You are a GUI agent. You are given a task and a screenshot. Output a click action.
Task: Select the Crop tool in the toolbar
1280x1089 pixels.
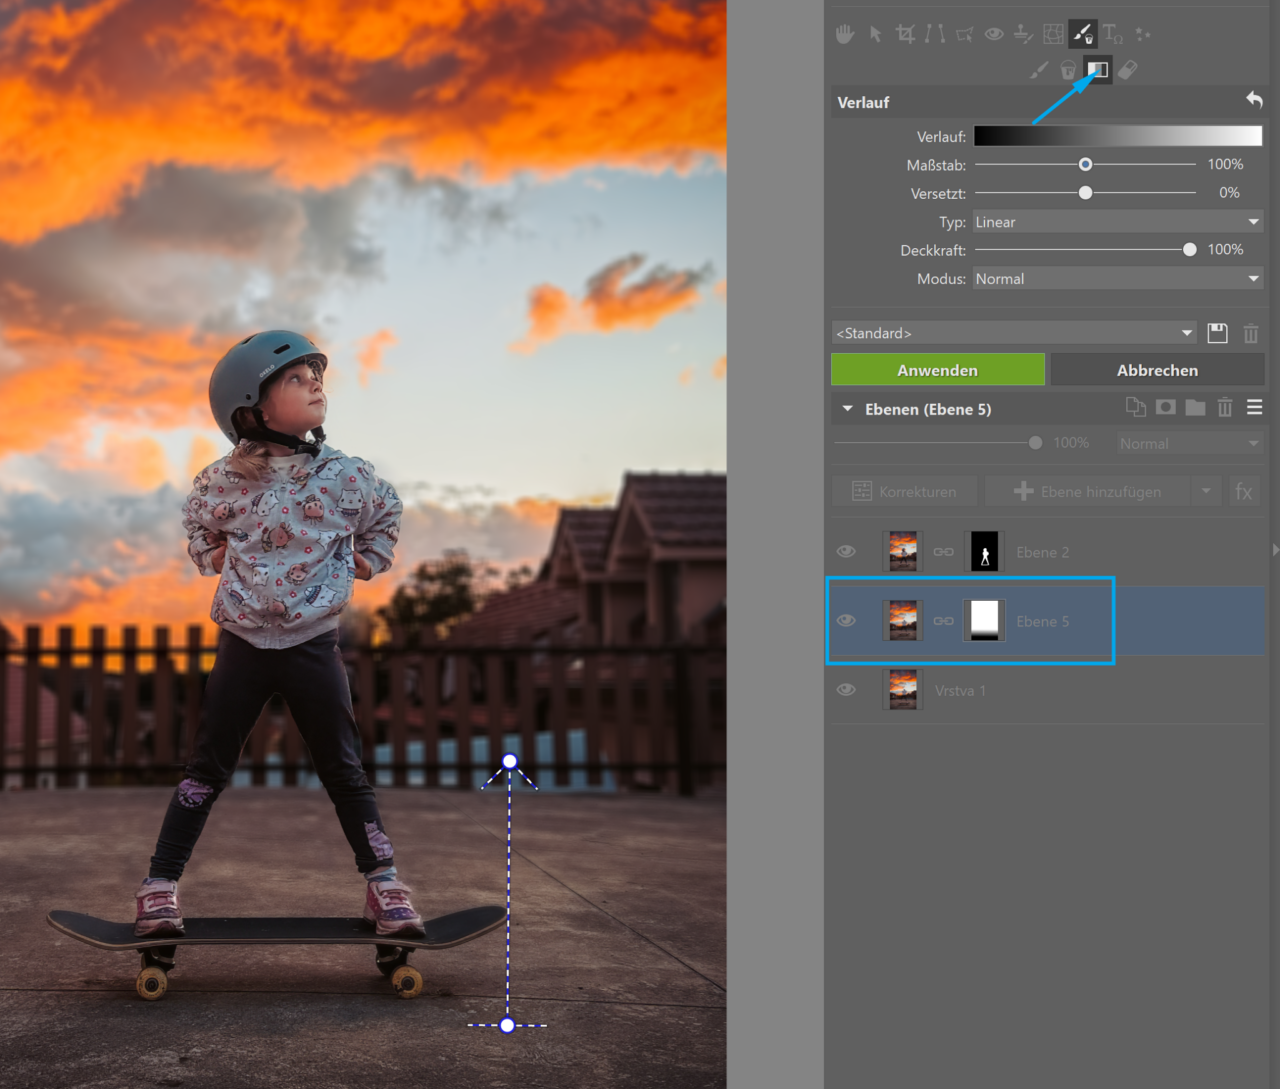click(x=905, y=35)
